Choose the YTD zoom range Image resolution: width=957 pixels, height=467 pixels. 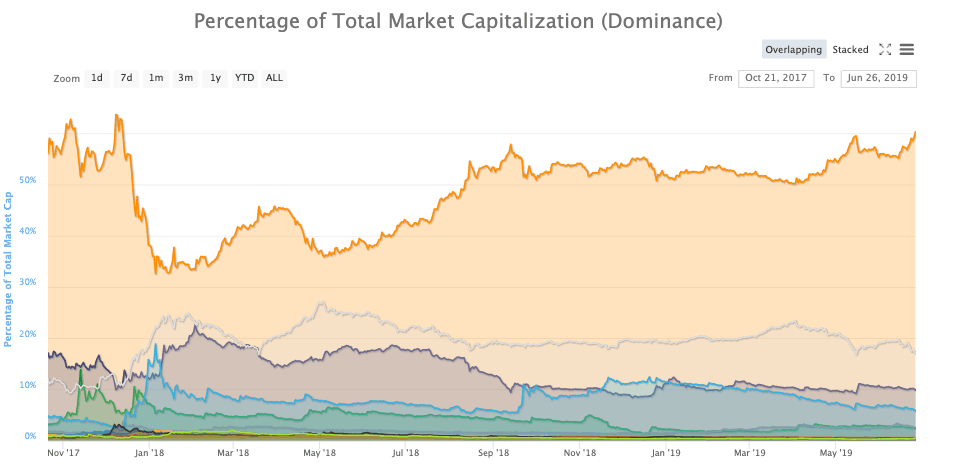[x=245, y=78]
